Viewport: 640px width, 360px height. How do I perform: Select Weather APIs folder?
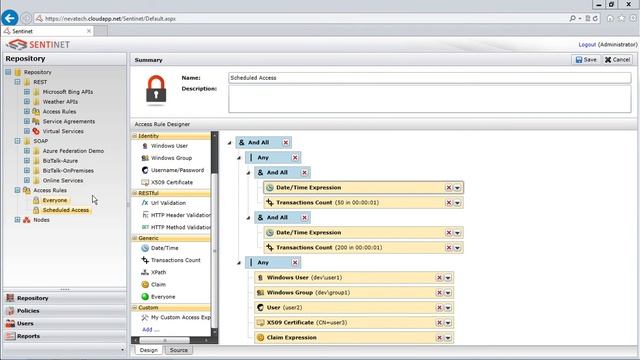point(60,102)
